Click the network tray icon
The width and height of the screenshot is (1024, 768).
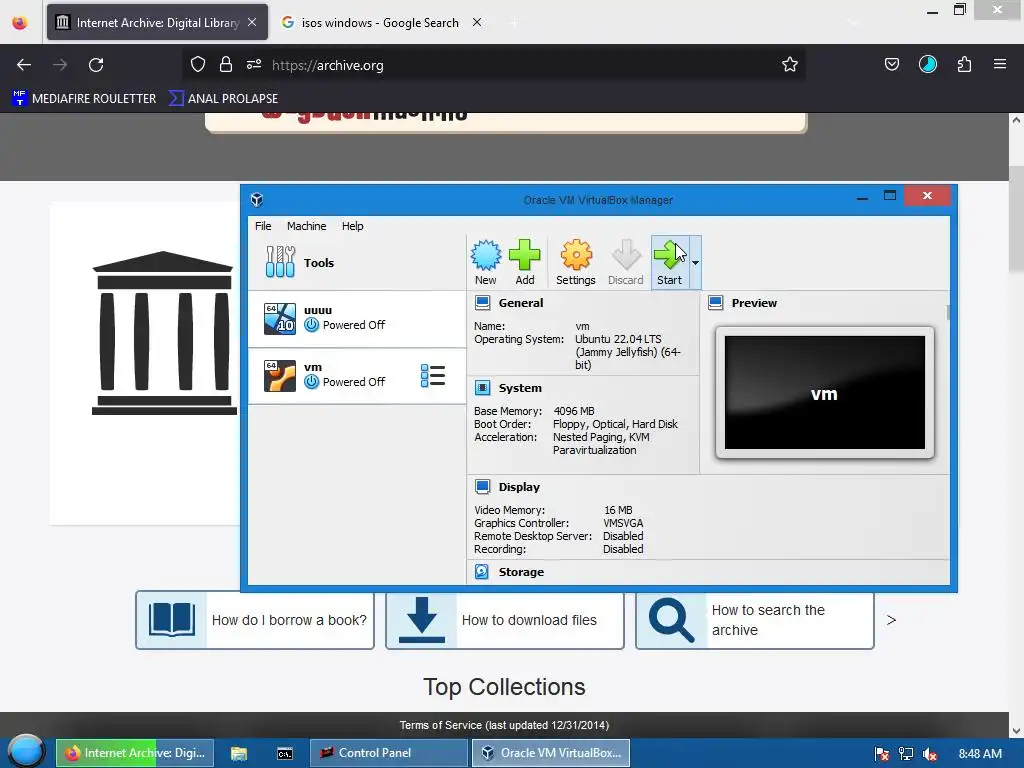tap(906, 754)
